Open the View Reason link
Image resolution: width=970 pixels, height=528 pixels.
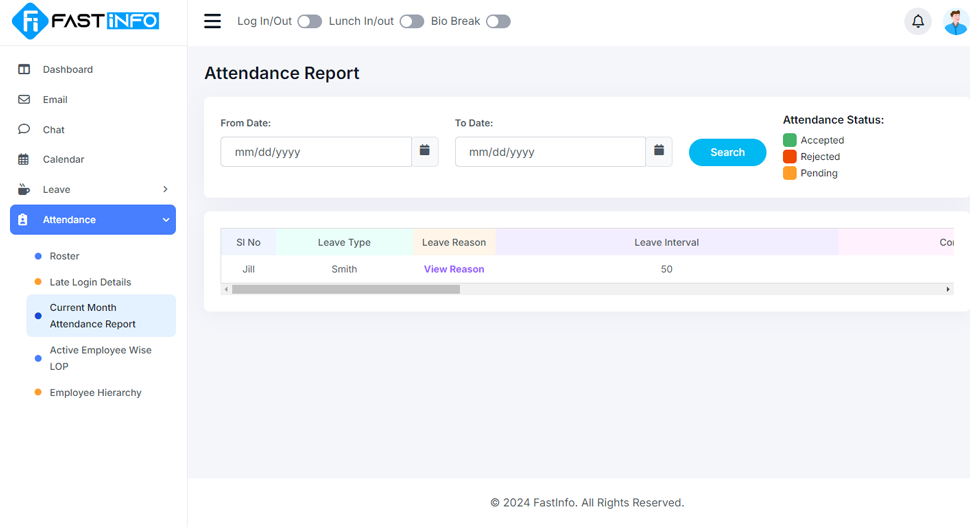tap(454, 269)
